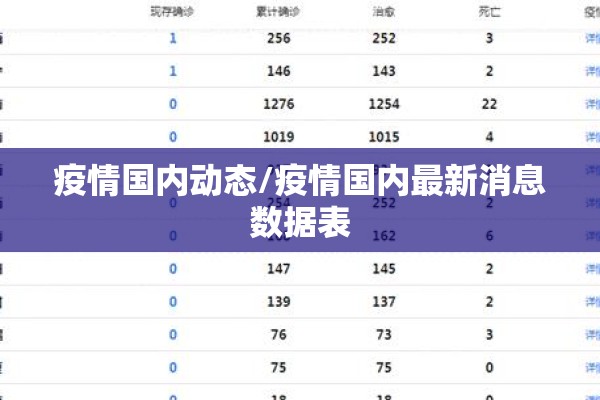Image resolution: width=600 pixels, height=400 pixels.
Task: Select cumulative confirmed value 1019
Action: coord(279,137)
